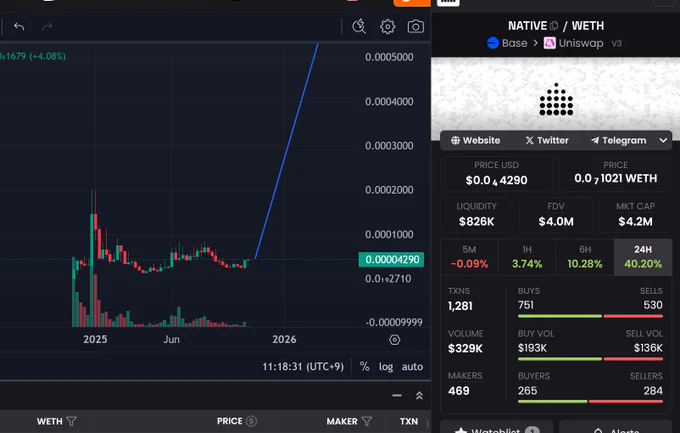Viewport: 680px width, 433px height.
Task: Click the NATIVE / WETH pair title
Action: [x=556, y=26]
